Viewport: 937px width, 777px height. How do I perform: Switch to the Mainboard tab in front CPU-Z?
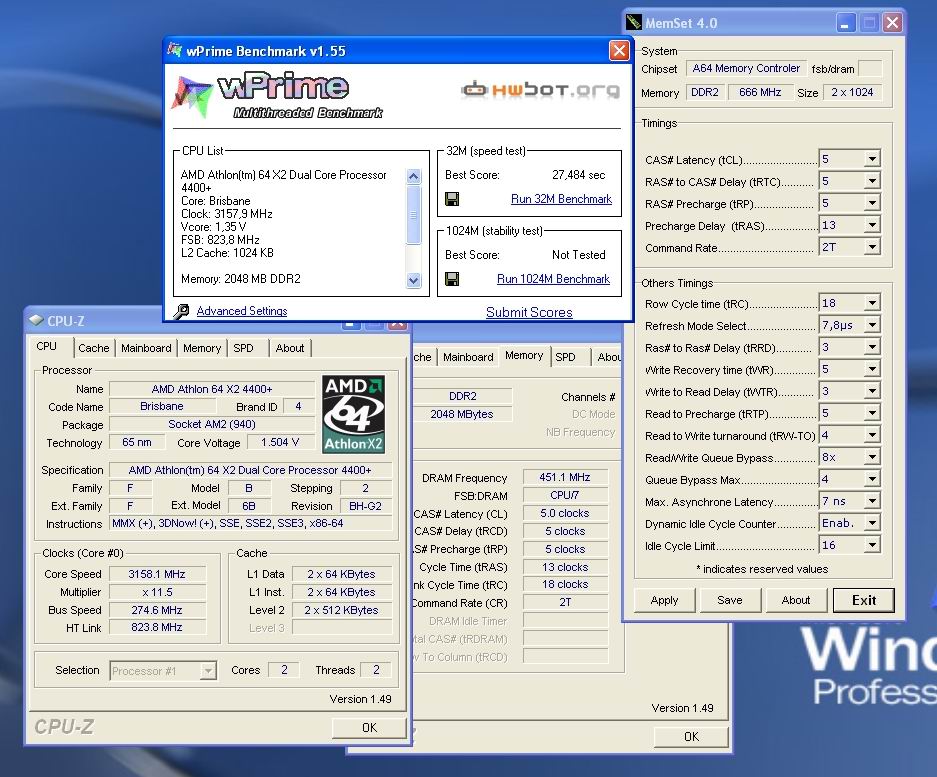146,348
